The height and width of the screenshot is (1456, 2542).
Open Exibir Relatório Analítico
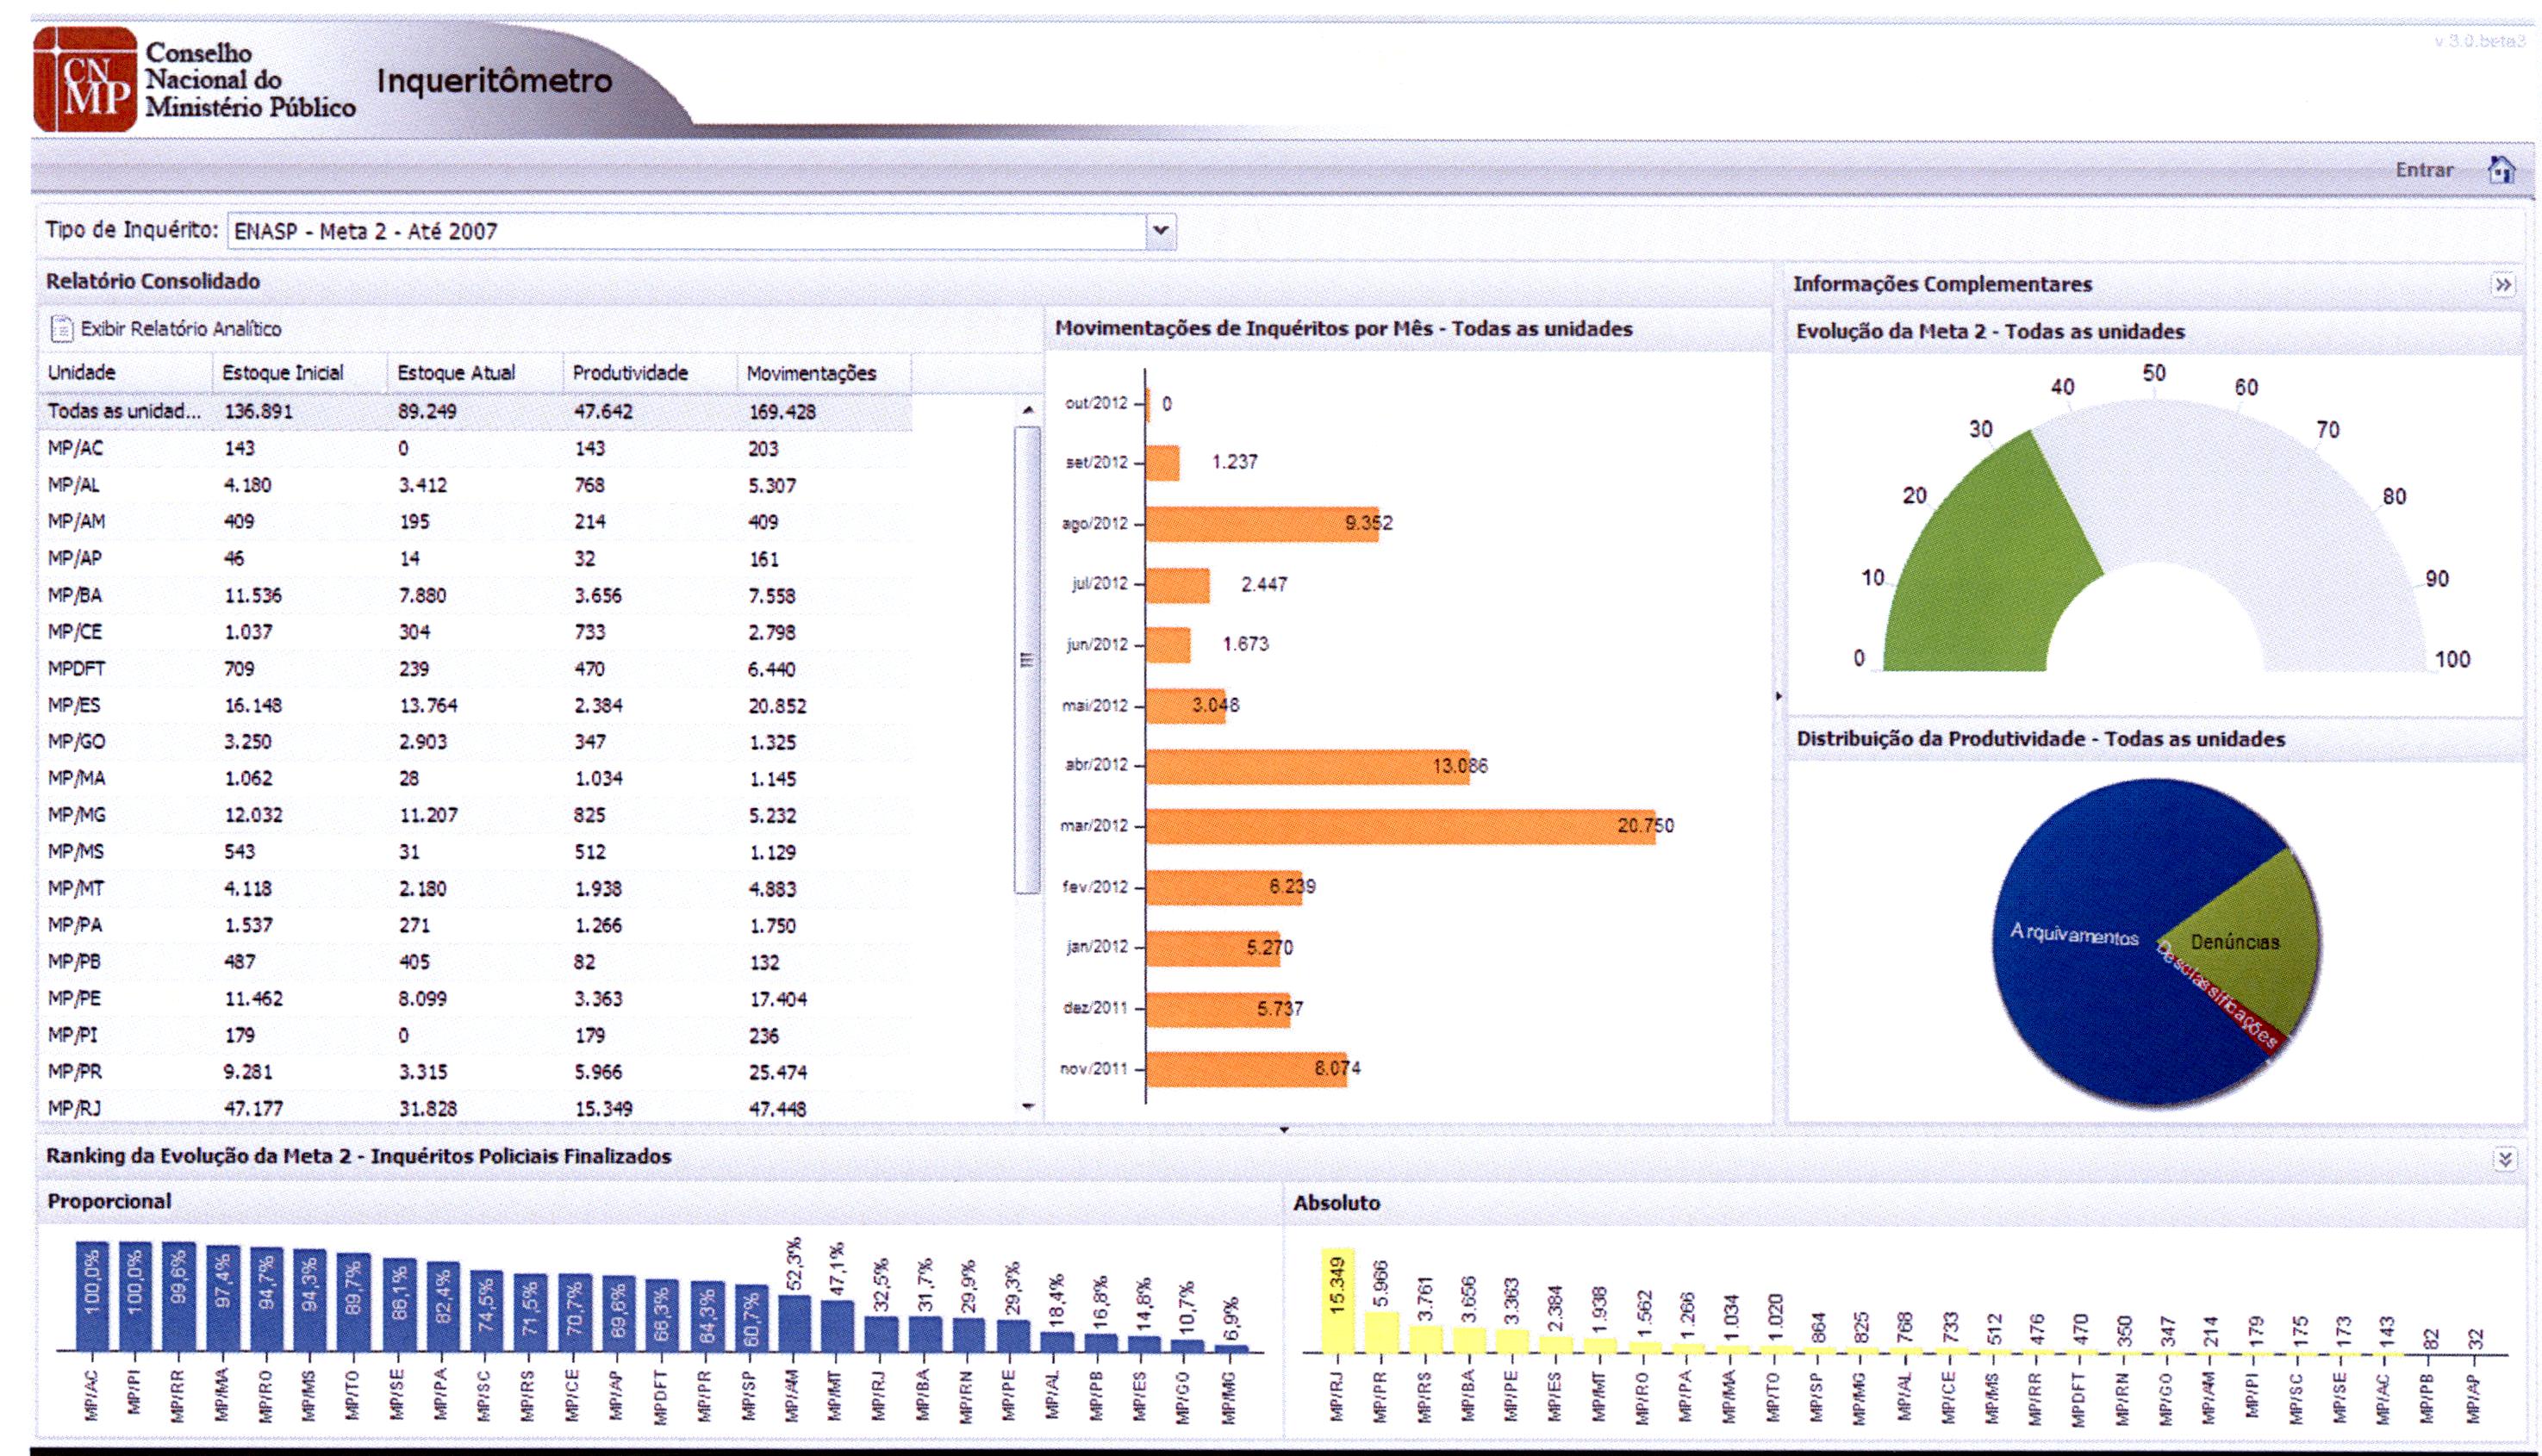point(180,329)
